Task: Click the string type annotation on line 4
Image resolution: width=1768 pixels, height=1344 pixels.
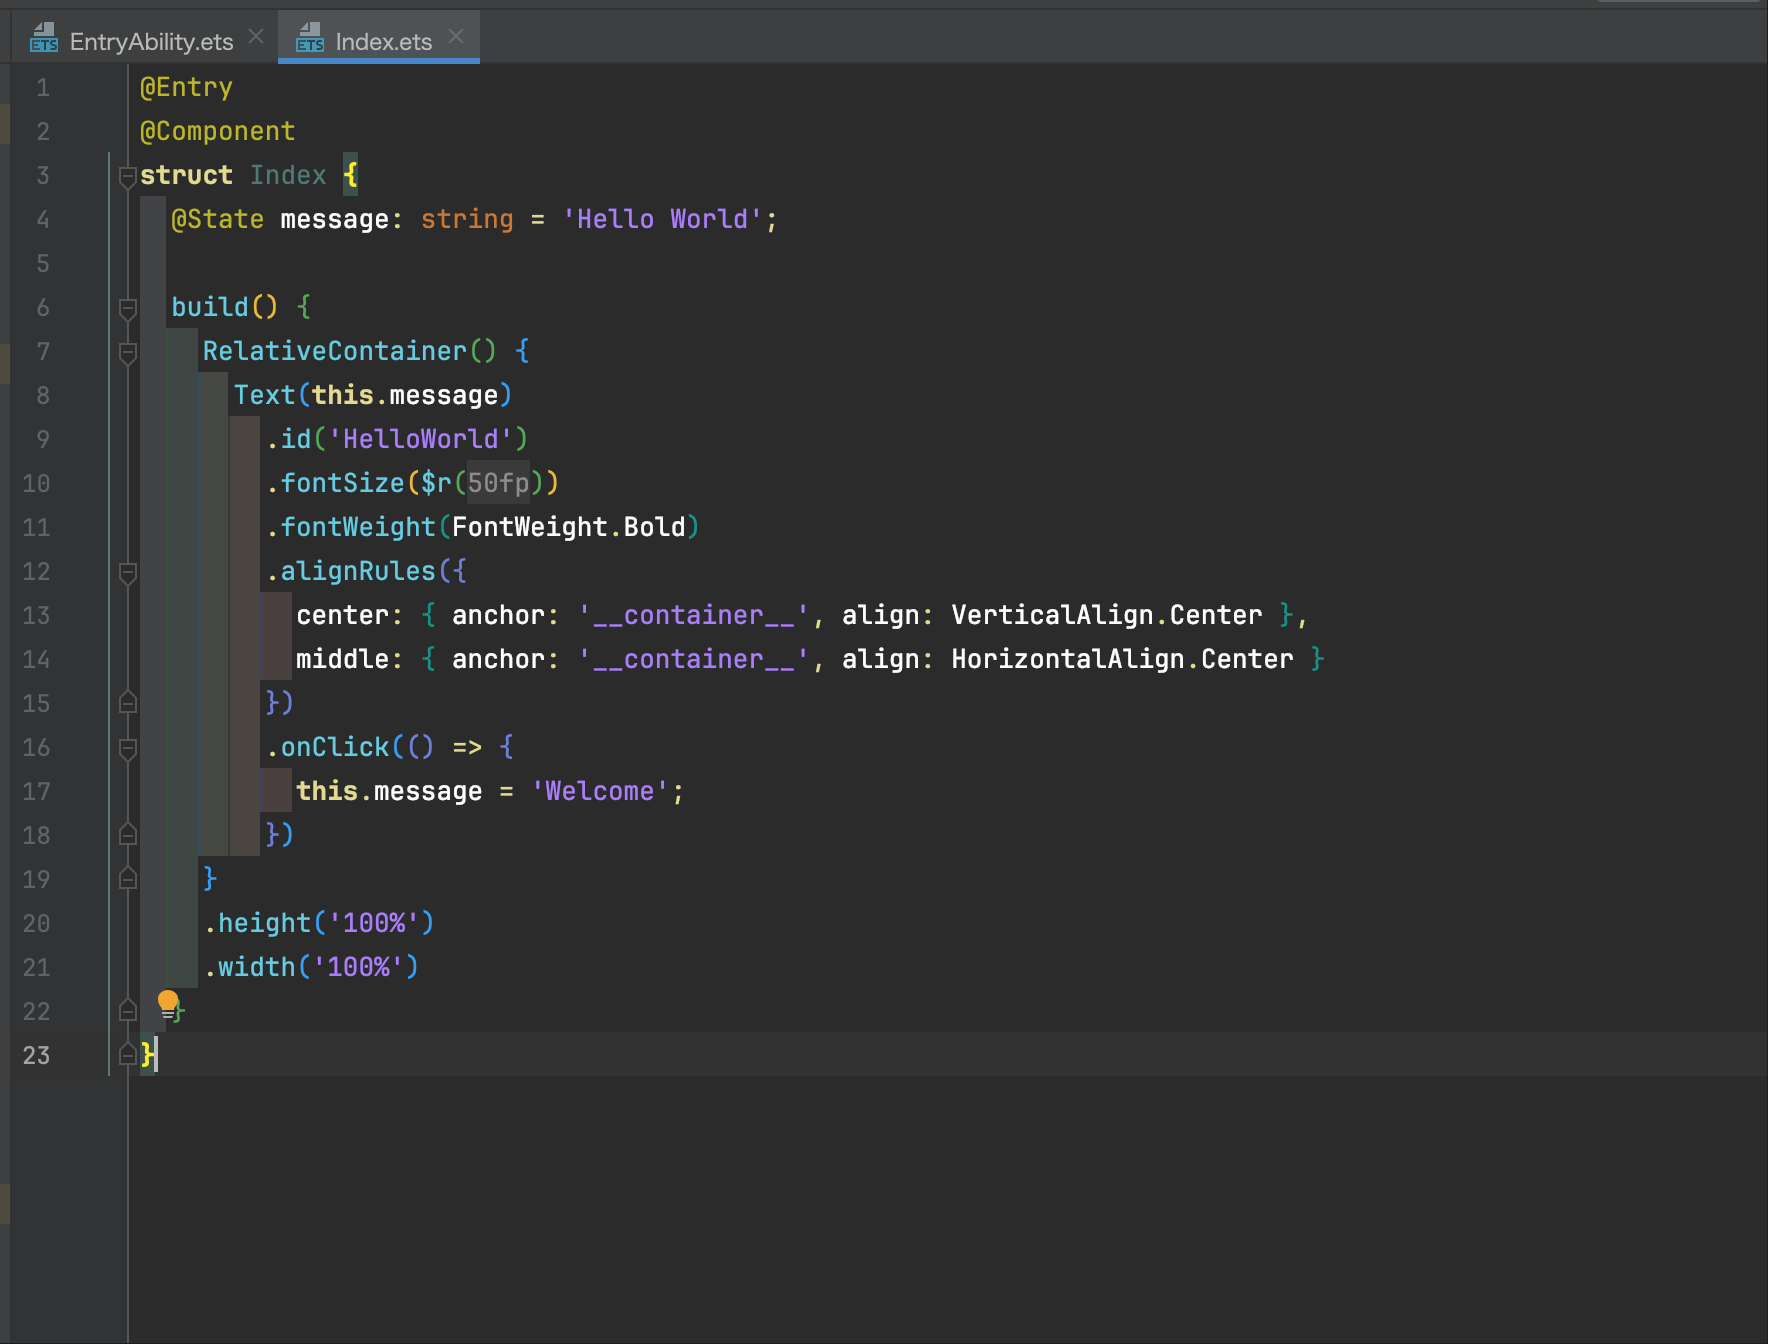Action: click(467, 220)
